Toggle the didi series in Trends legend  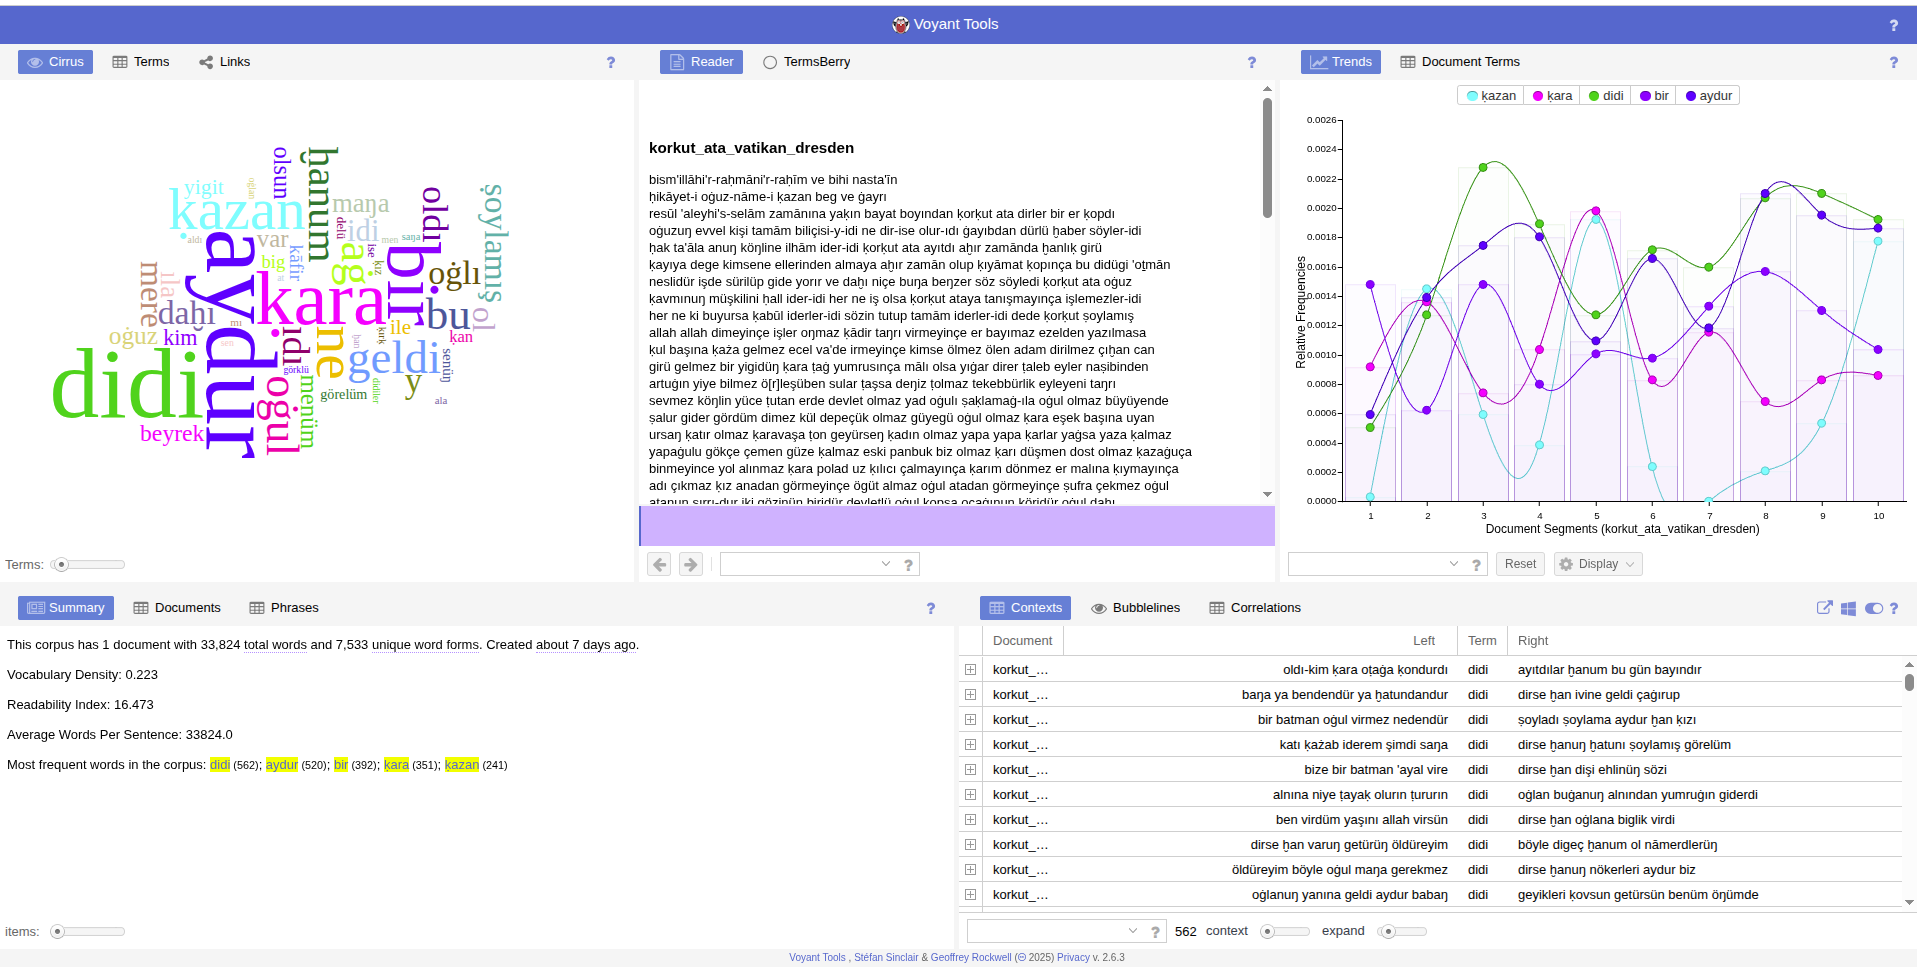(x=1605, y=96)
